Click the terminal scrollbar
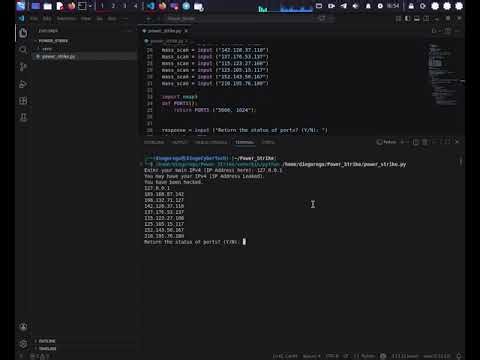The height and width of the screenshot is (360, 480). (x=461, y=161)
